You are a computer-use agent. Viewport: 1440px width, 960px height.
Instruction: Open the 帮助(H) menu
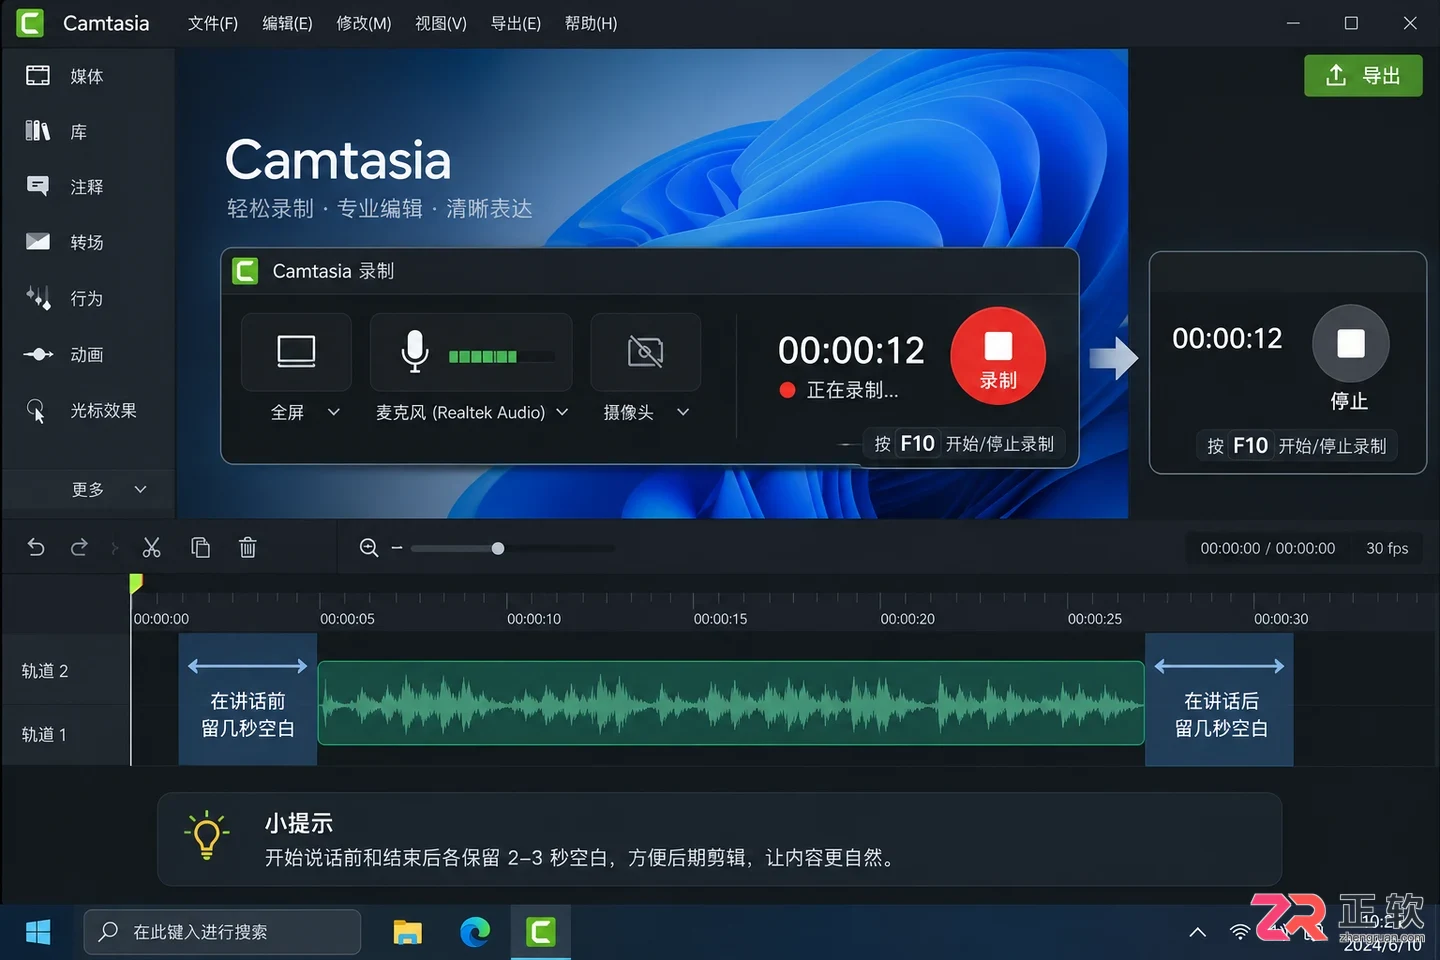click(x=591, y=23)
